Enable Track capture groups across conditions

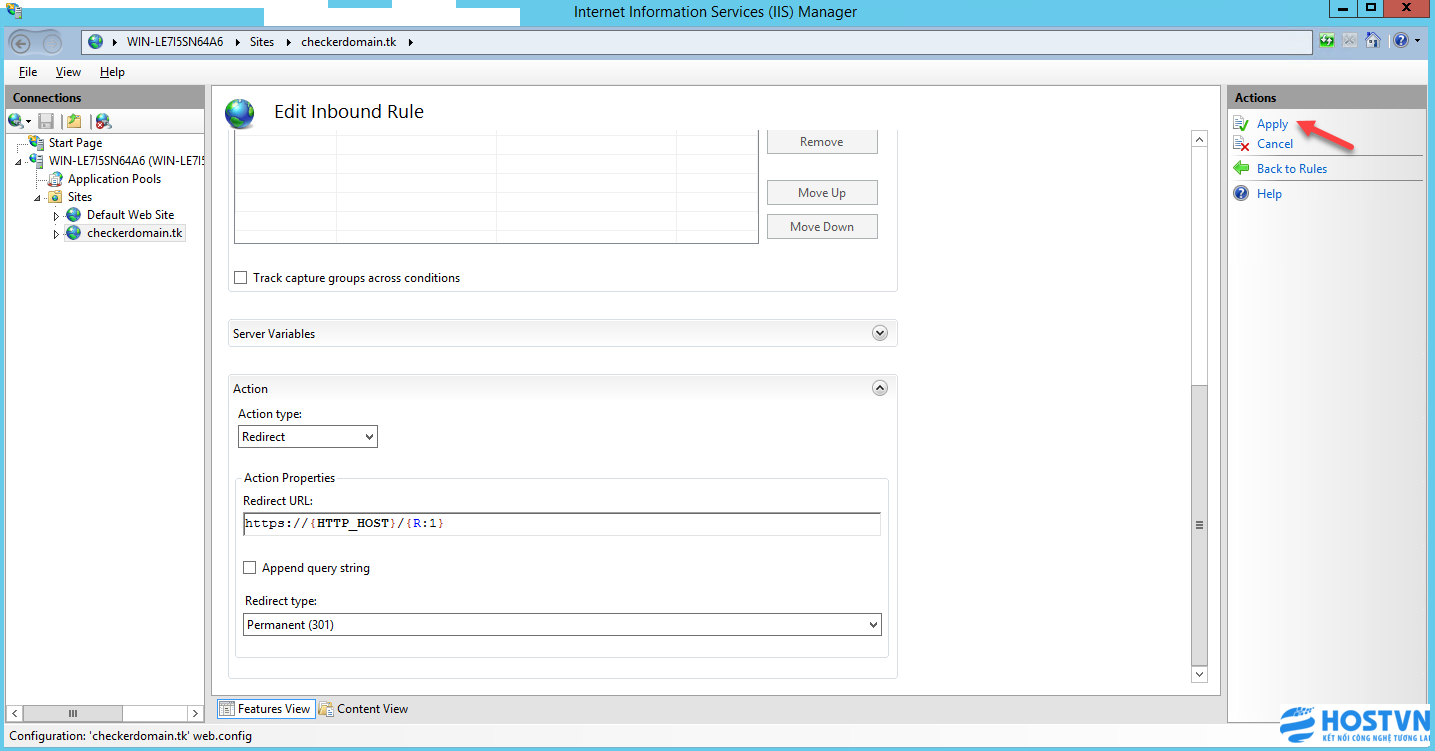click(x=240, y=278)
